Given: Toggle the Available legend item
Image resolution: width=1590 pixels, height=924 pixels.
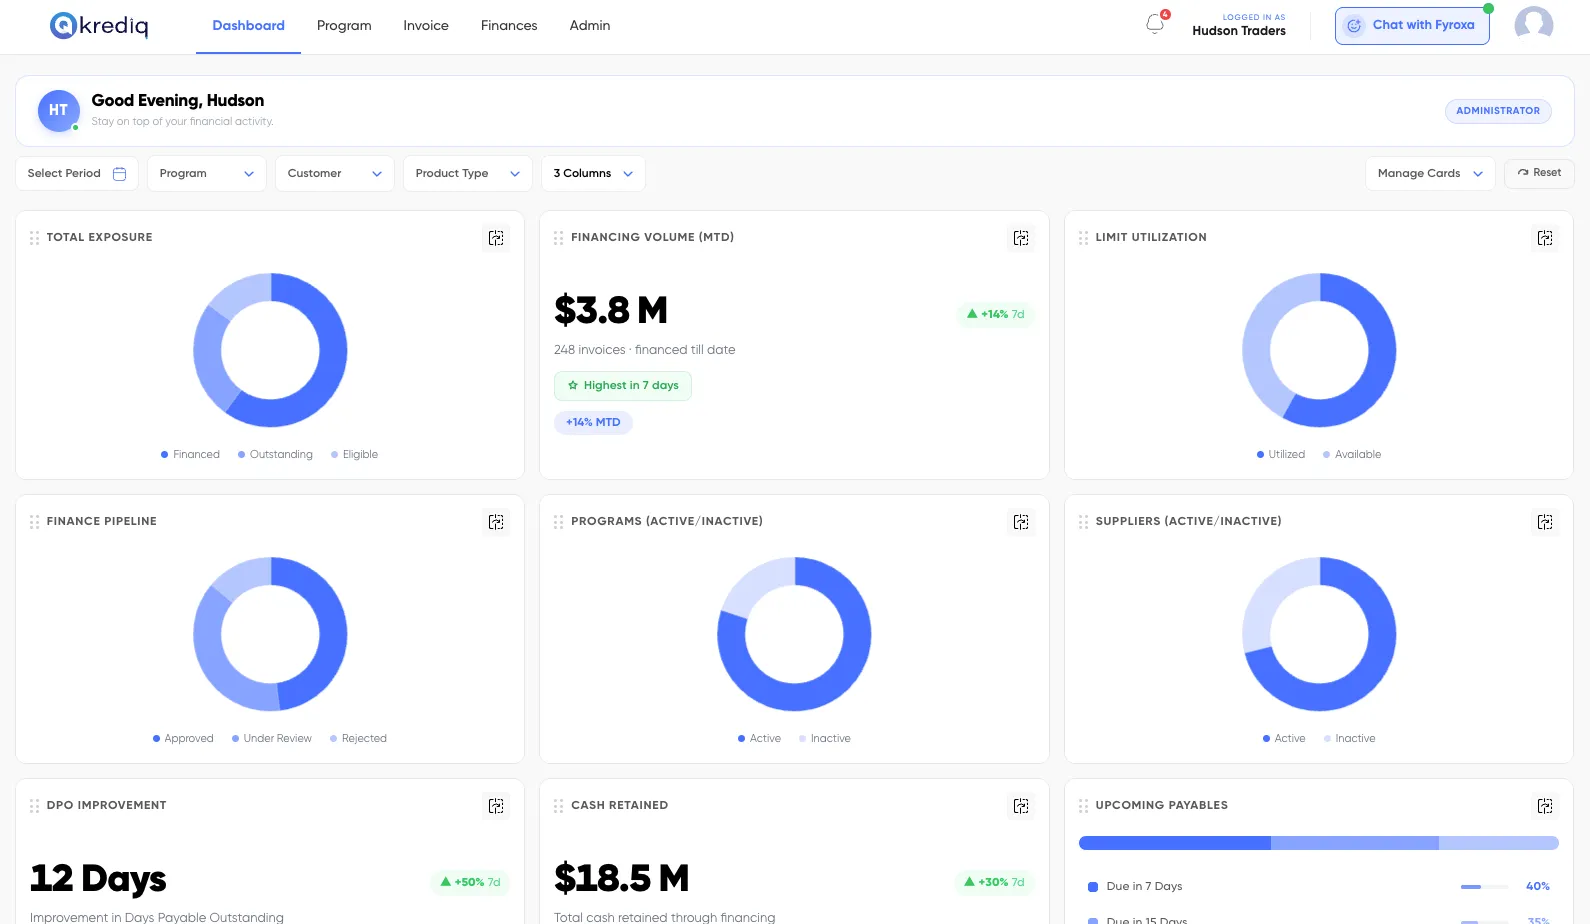Looking at the screenshot, I should tap(1351, 454).
